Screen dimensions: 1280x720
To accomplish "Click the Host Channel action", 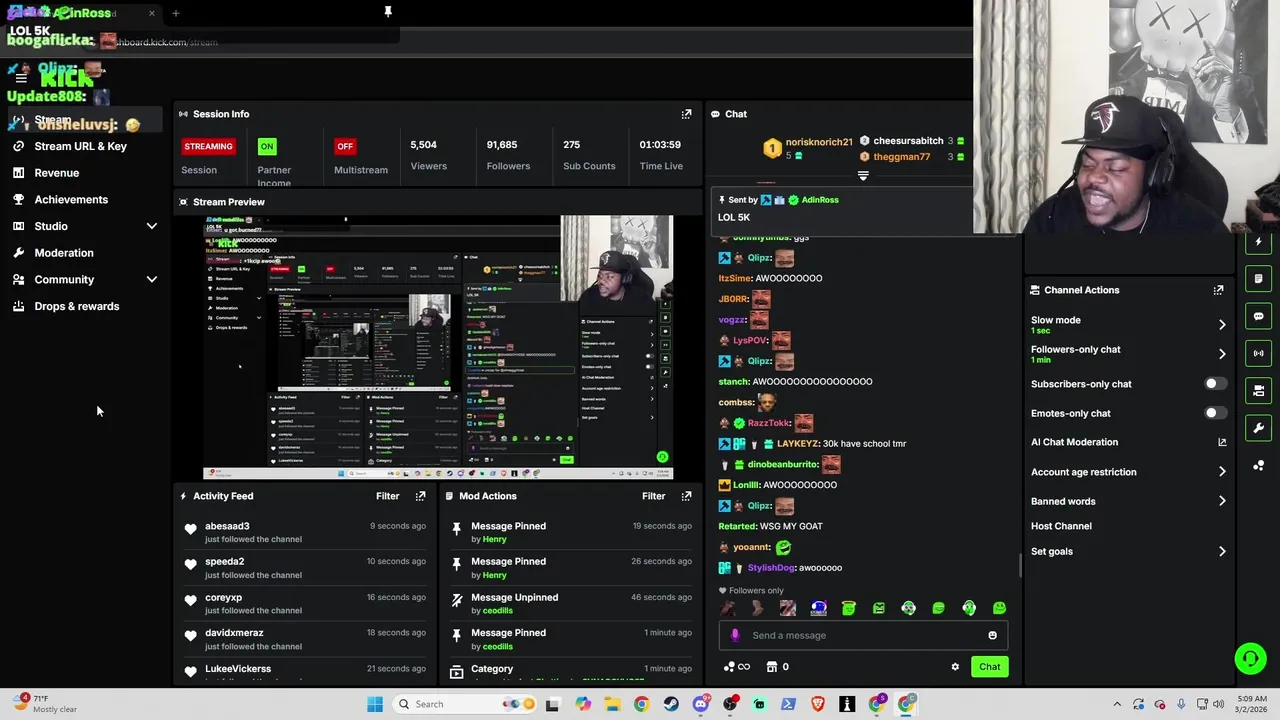I will point(1061,526).
